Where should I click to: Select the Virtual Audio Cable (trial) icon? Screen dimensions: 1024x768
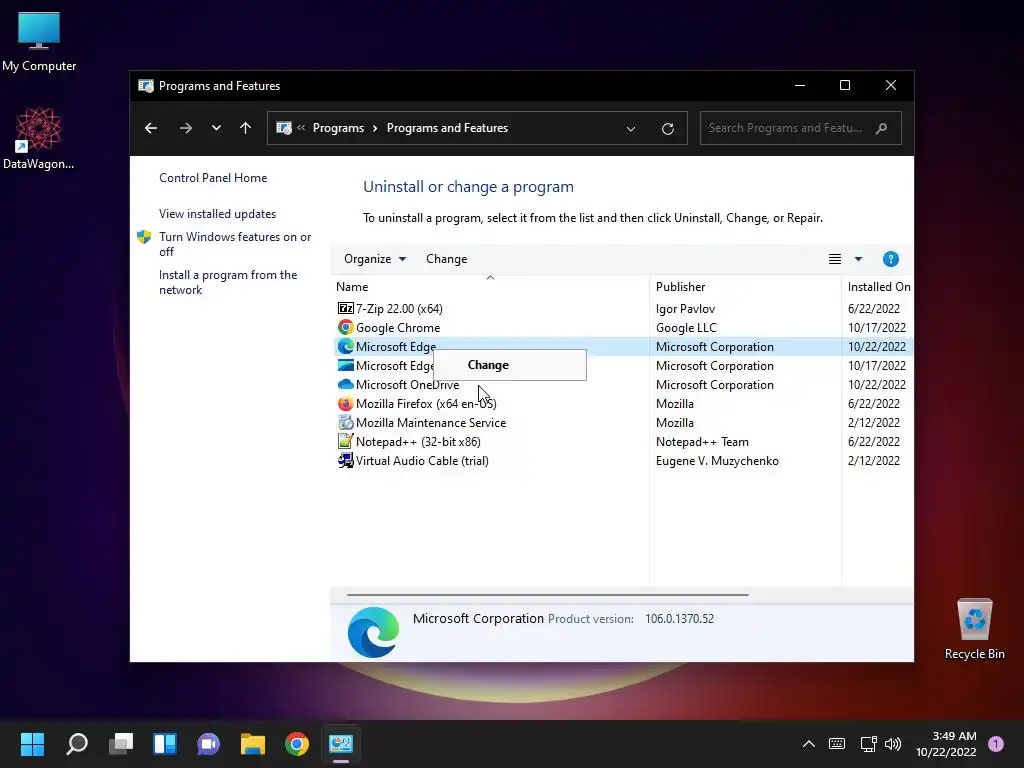point(345,460)
